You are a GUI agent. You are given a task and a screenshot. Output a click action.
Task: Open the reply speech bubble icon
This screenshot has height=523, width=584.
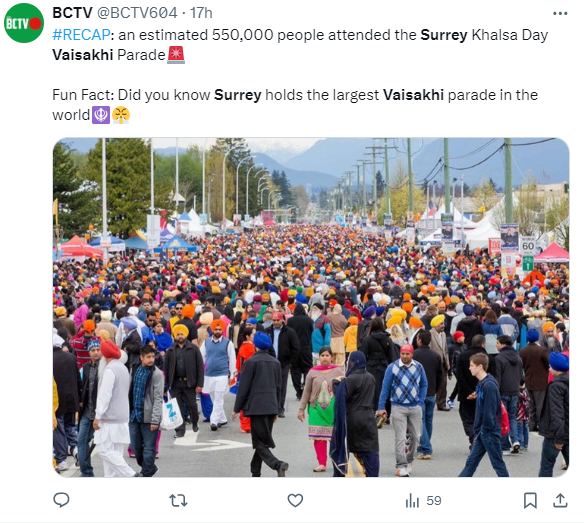point(61,500)
